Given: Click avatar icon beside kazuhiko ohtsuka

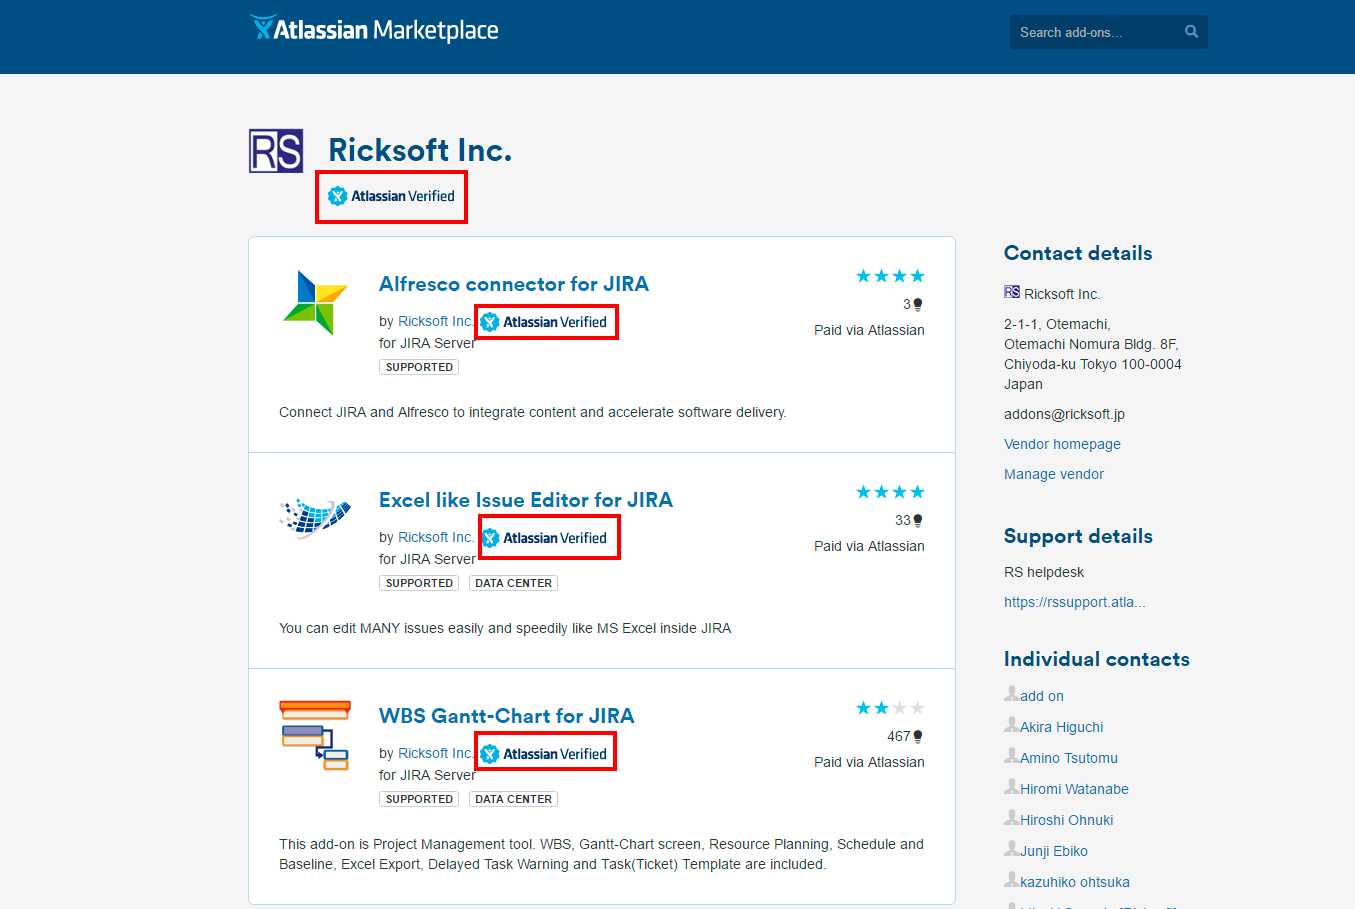Looking at the screenshot, I should (x=1012, y=879).
